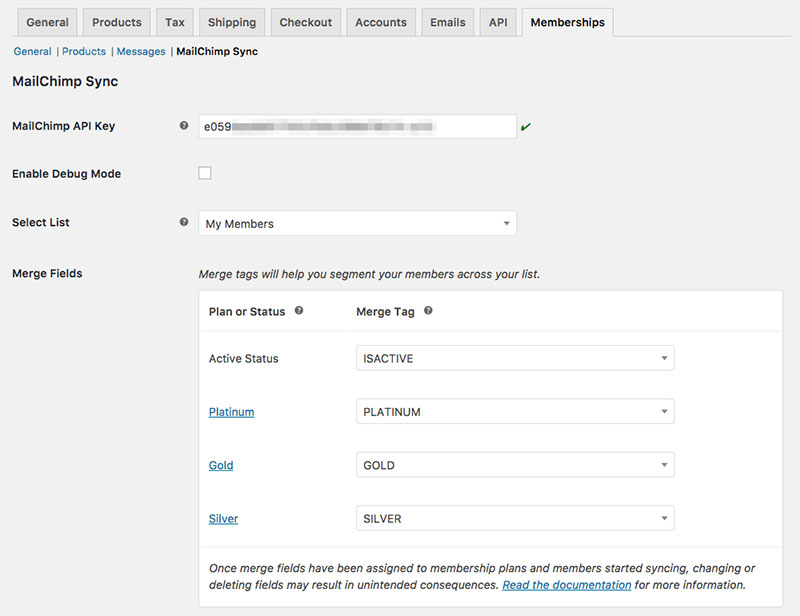800x616 pixels.
Task: Enable the Debug Mode checkbox
Action: coord(205,173)
